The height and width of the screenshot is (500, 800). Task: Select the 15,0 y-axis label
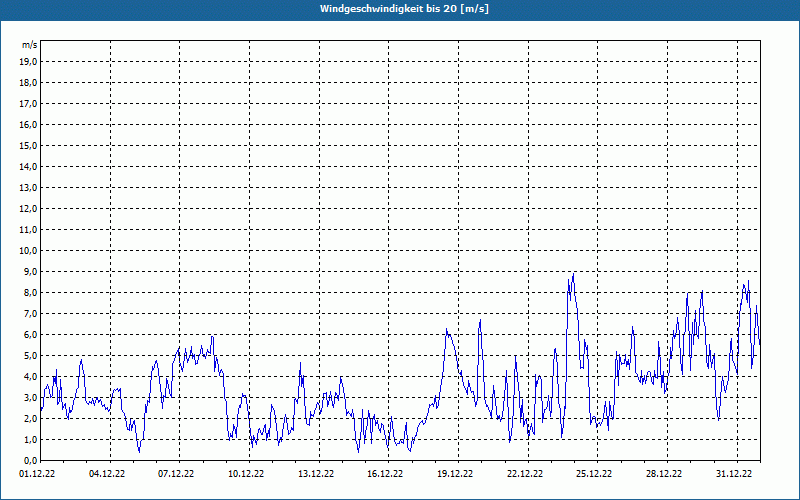pyautogui.click(x=28, y=145)
